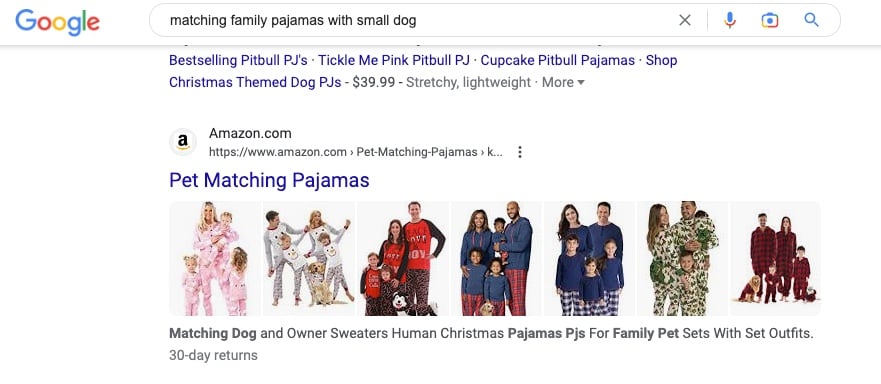Open the red shirts husky dog thumbnail

(402, 258)
